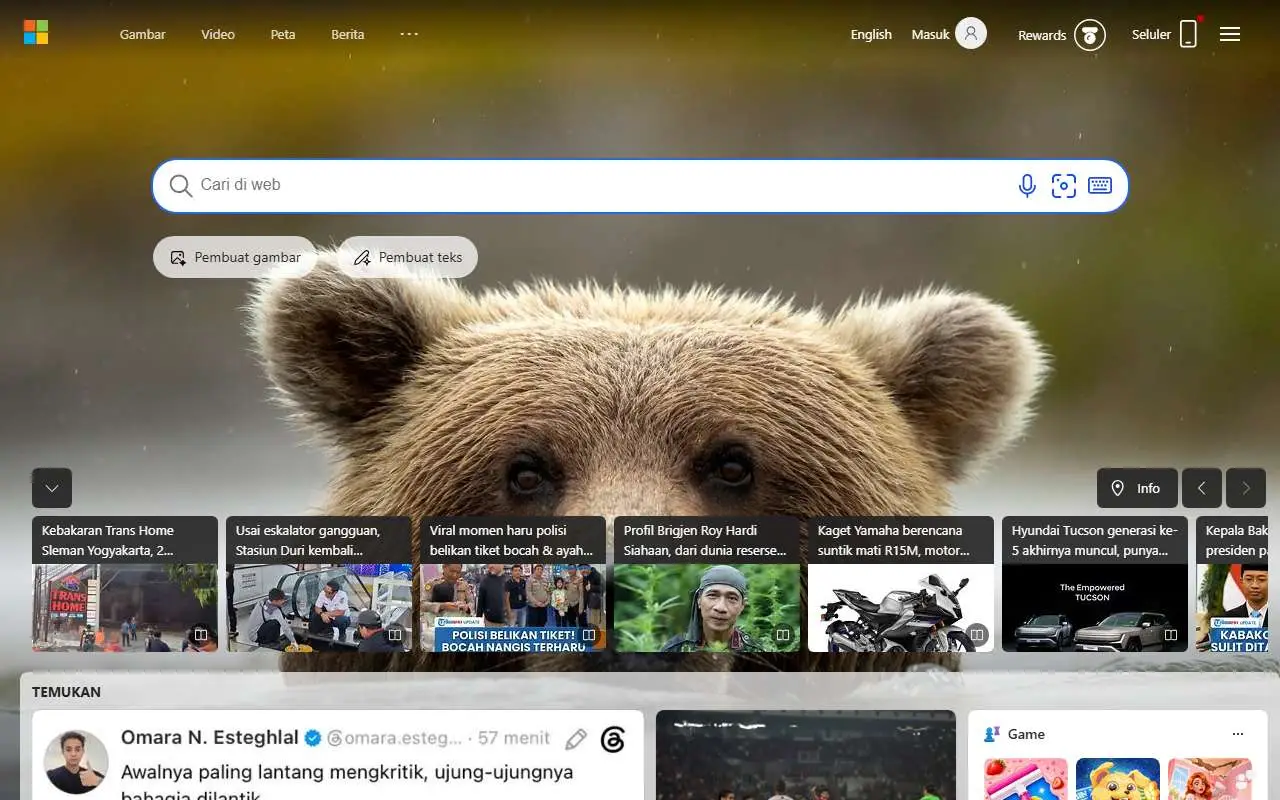Show more navigation items via ellipsis
The width and height of the screenshot is (1280, 800).
409,34
